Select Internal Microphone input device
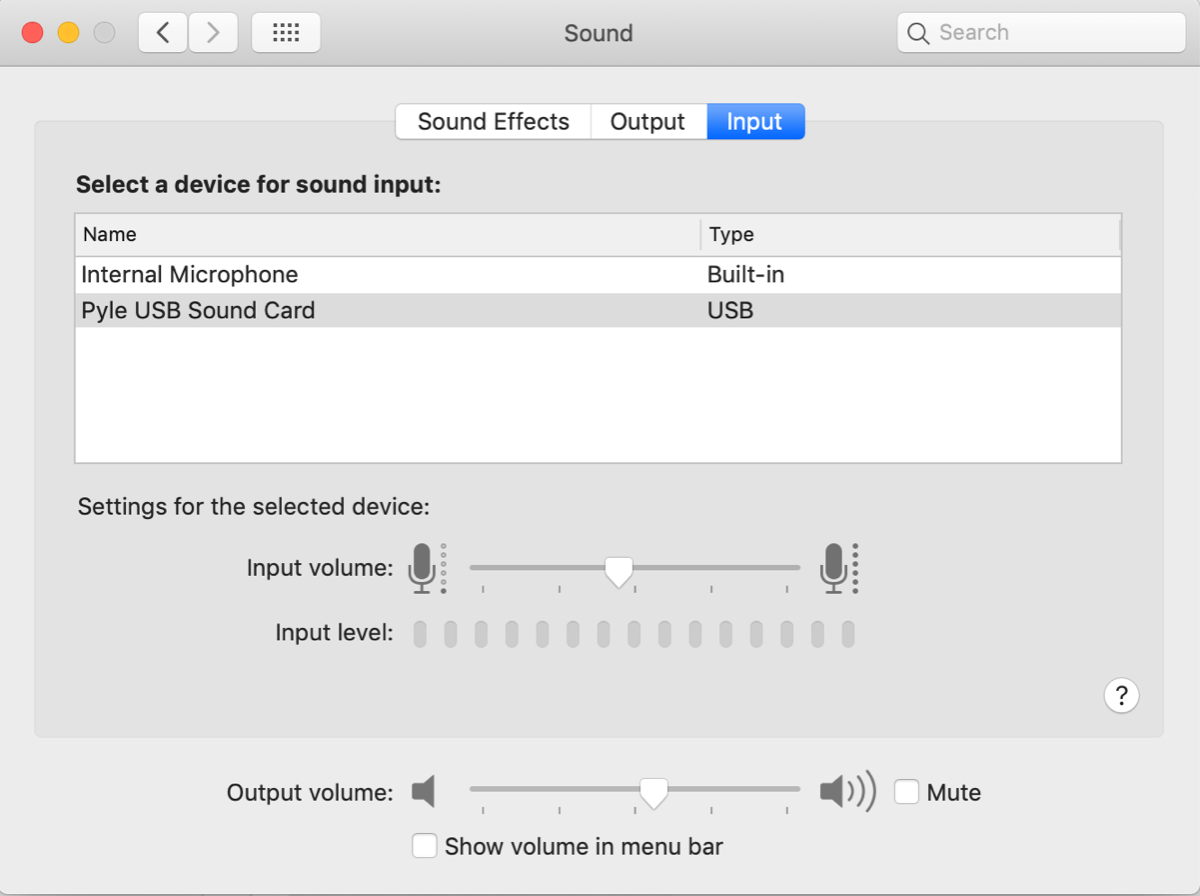This screenshot has height=896, width=1200. [x=190, y=274]
